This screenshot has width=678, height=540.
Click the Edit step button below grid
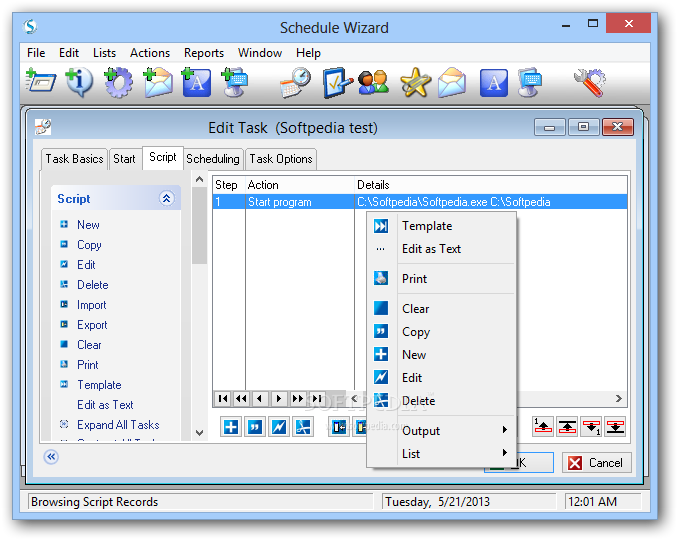point(279,427)
